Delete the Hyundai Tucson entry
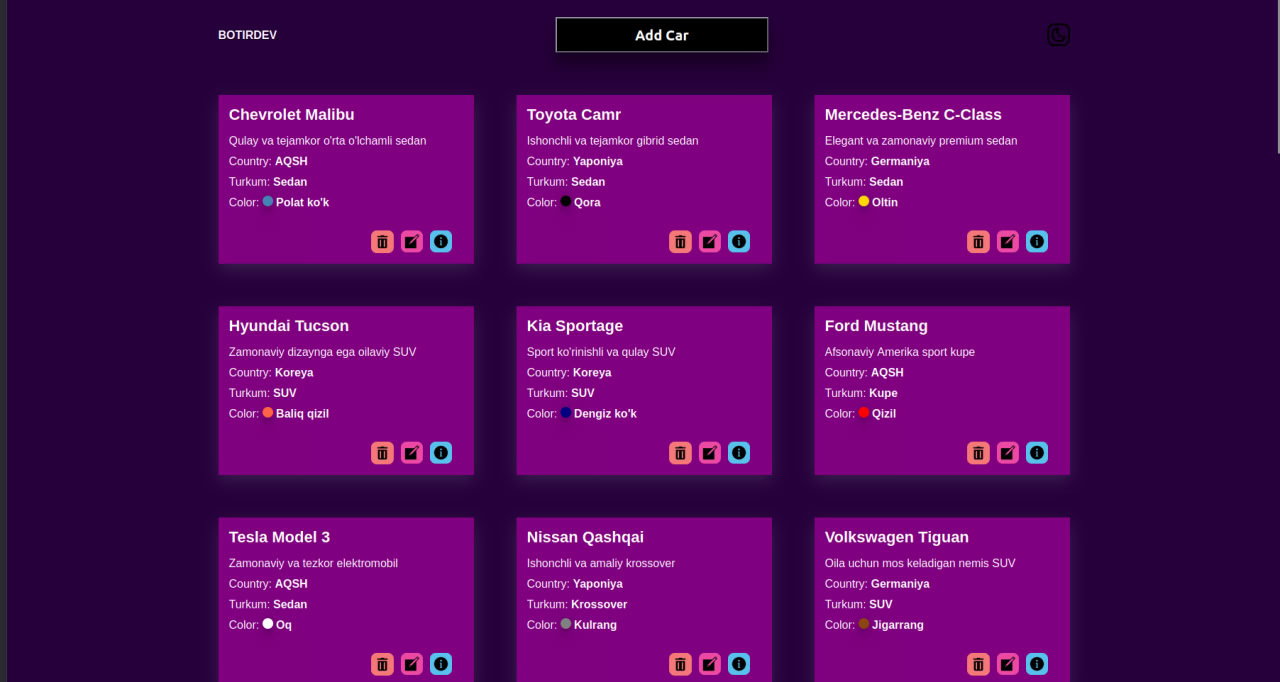This screenshot has width=1280, height=682. (382, 453)
